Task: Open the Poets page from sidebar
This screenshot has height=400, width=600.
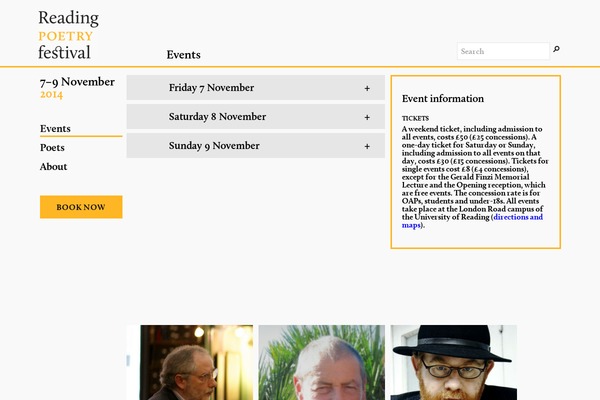Action: (x=52, y=148)
